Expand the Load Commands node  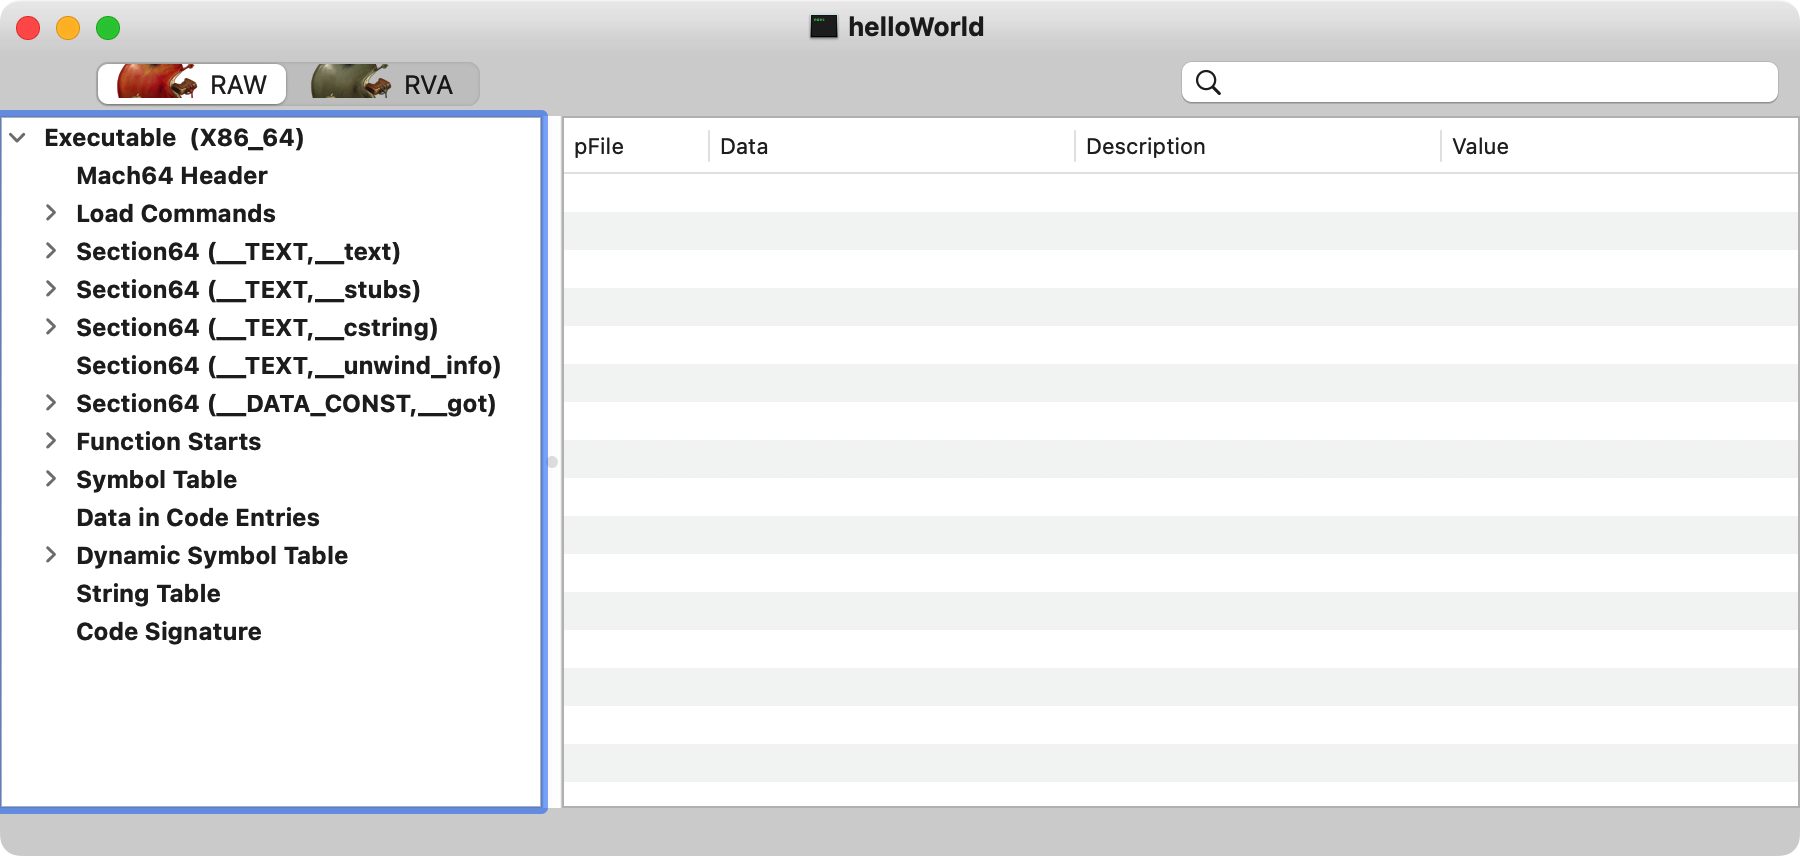click(x=51, y=213)
